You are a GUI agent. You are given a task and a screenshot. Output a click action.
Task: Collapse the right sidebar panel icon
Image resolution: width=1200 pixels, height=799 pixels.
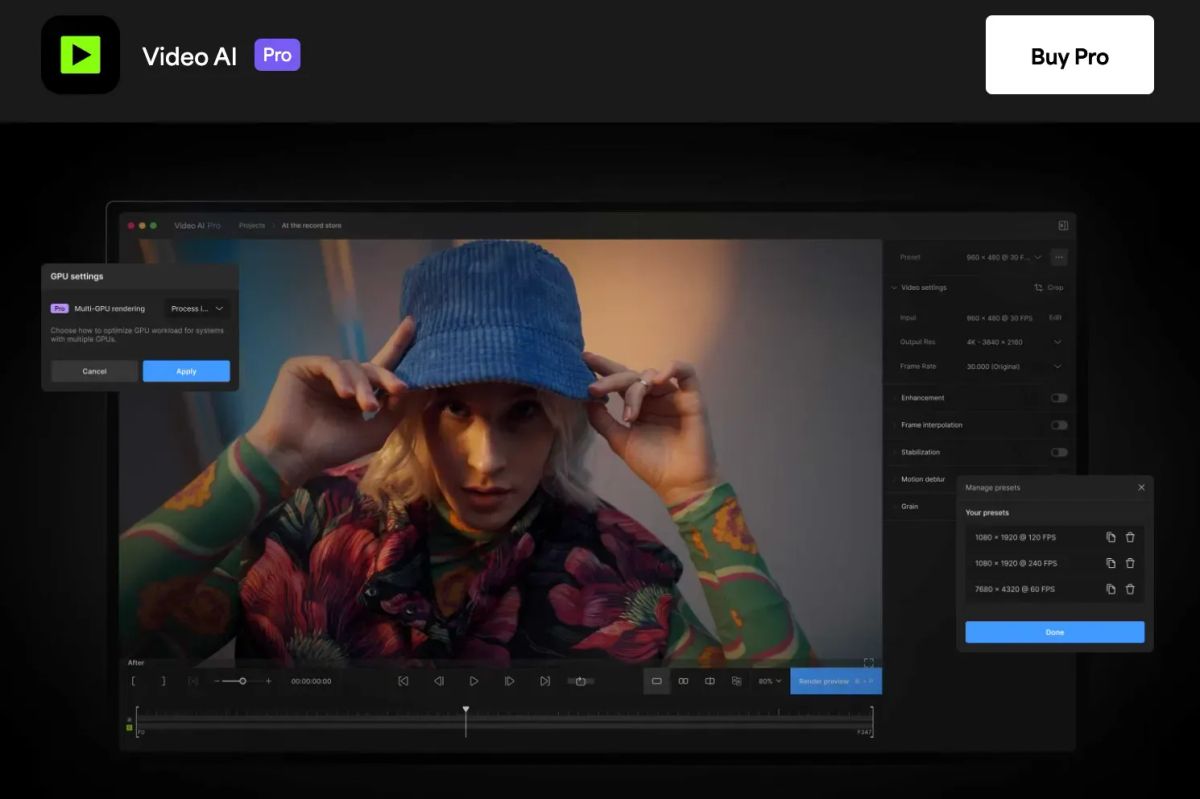(1063, 226)
